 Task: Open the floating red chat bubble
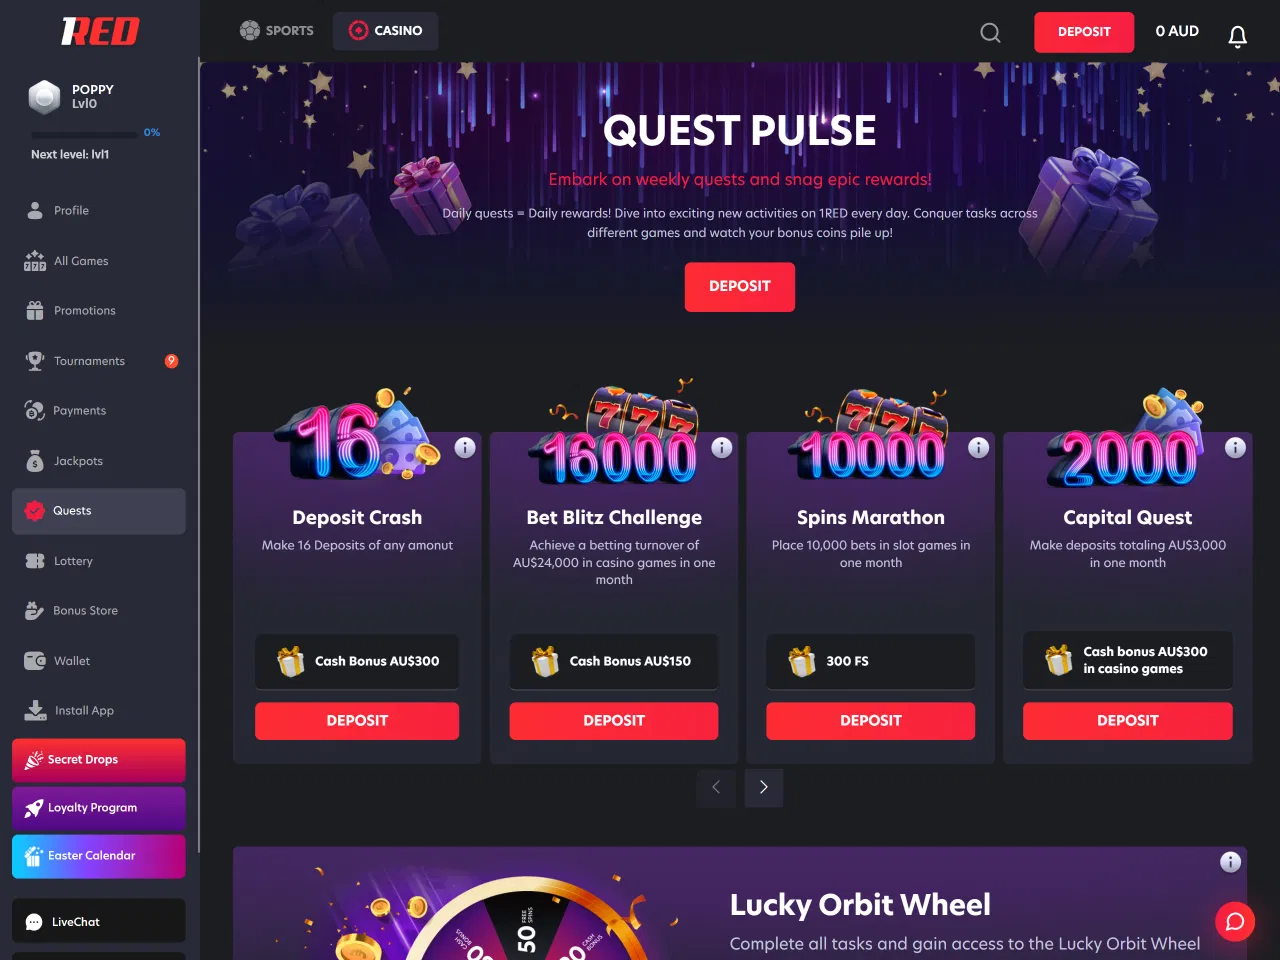pos(1235,922)
